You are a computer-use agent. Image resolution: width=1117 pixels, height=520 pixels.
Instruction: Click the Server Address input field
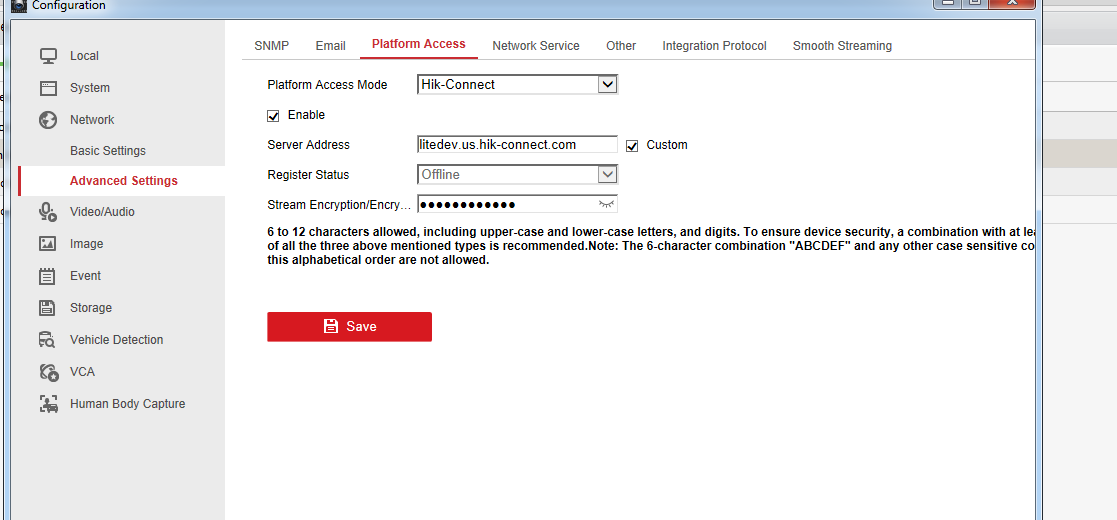pos(516,145)
